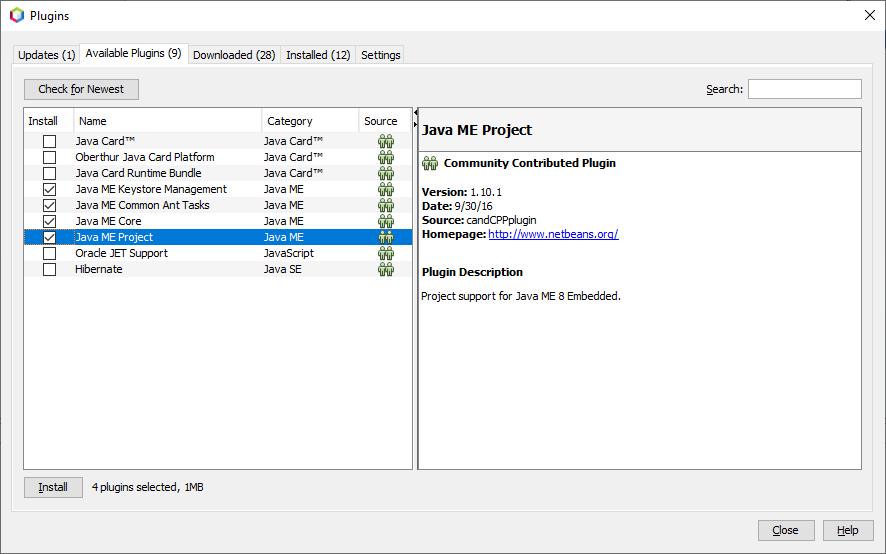Click the source icon in Oberthur Java Card Platform row
Screen dimensions: 886x554
coord(386,157)
